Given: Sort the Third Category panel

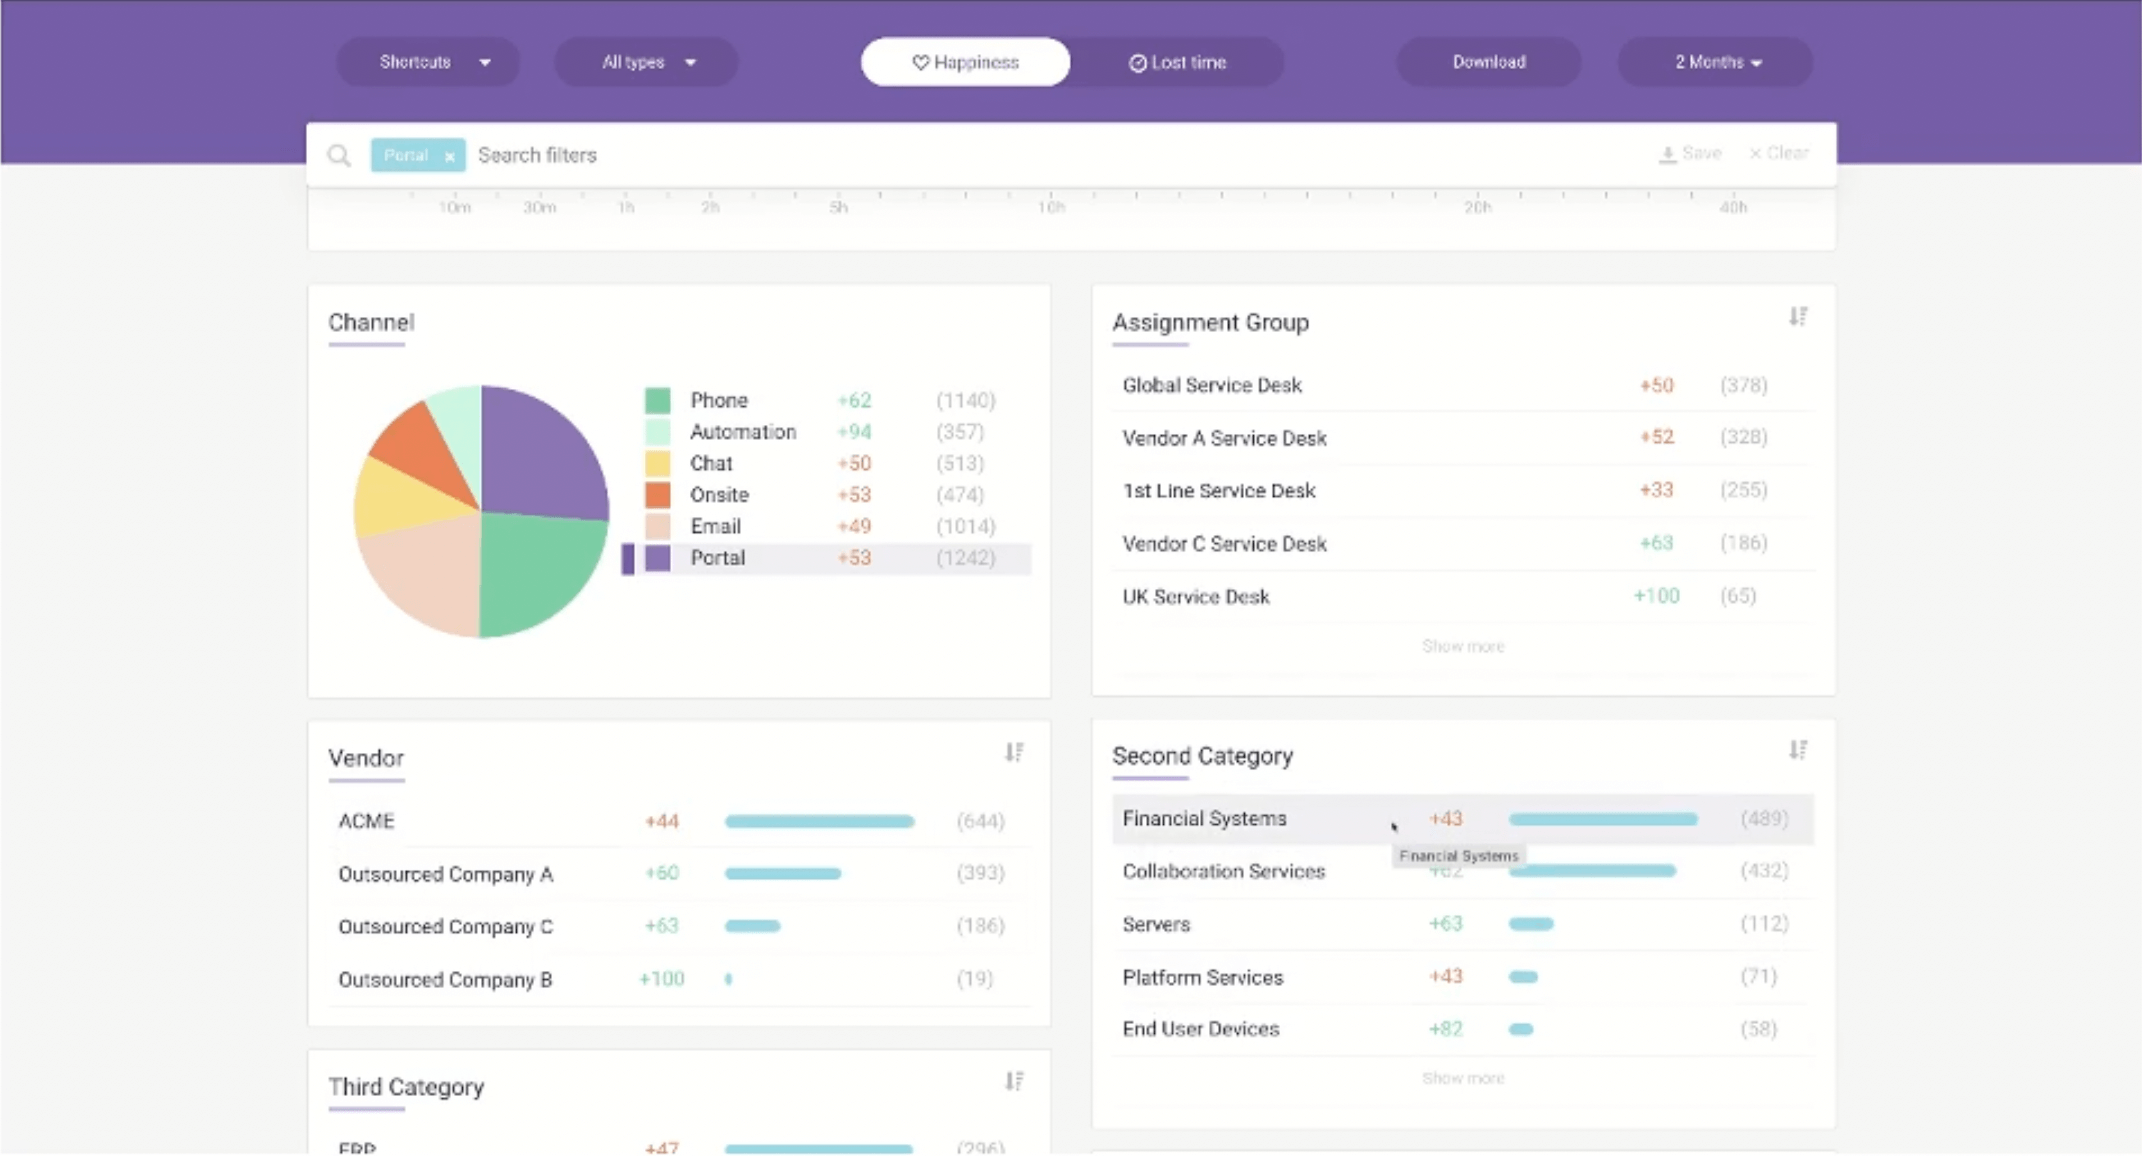Looking at the screenshot, I should (x=1014, y=1081).
